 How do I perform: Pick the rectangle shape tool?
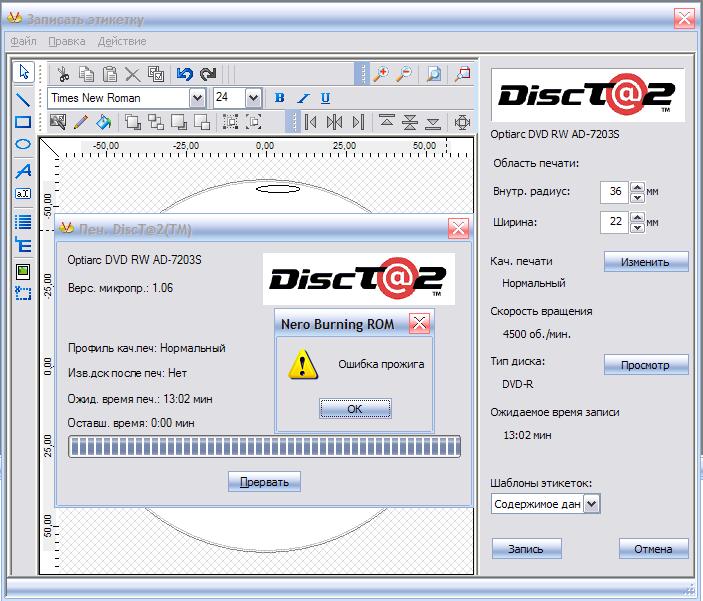24,122
